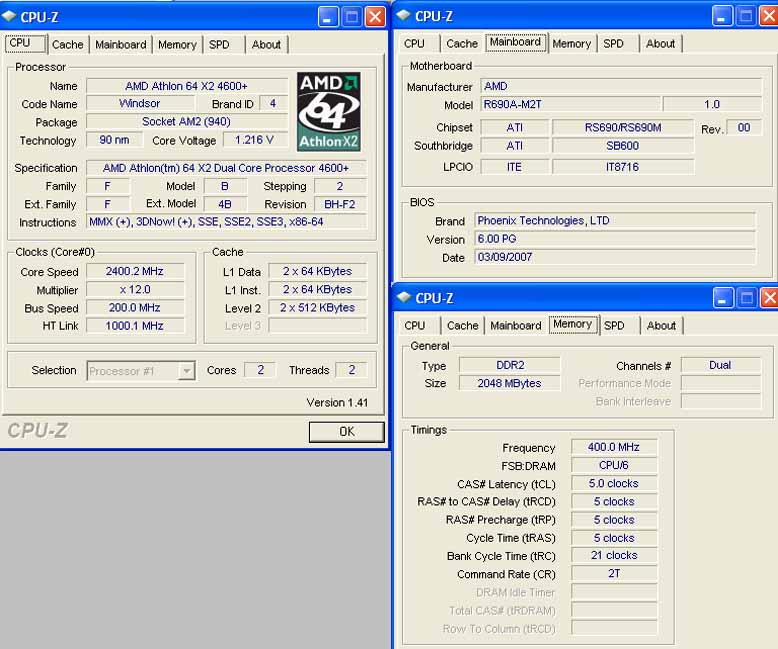Click the Level 2 cache value

318,308
